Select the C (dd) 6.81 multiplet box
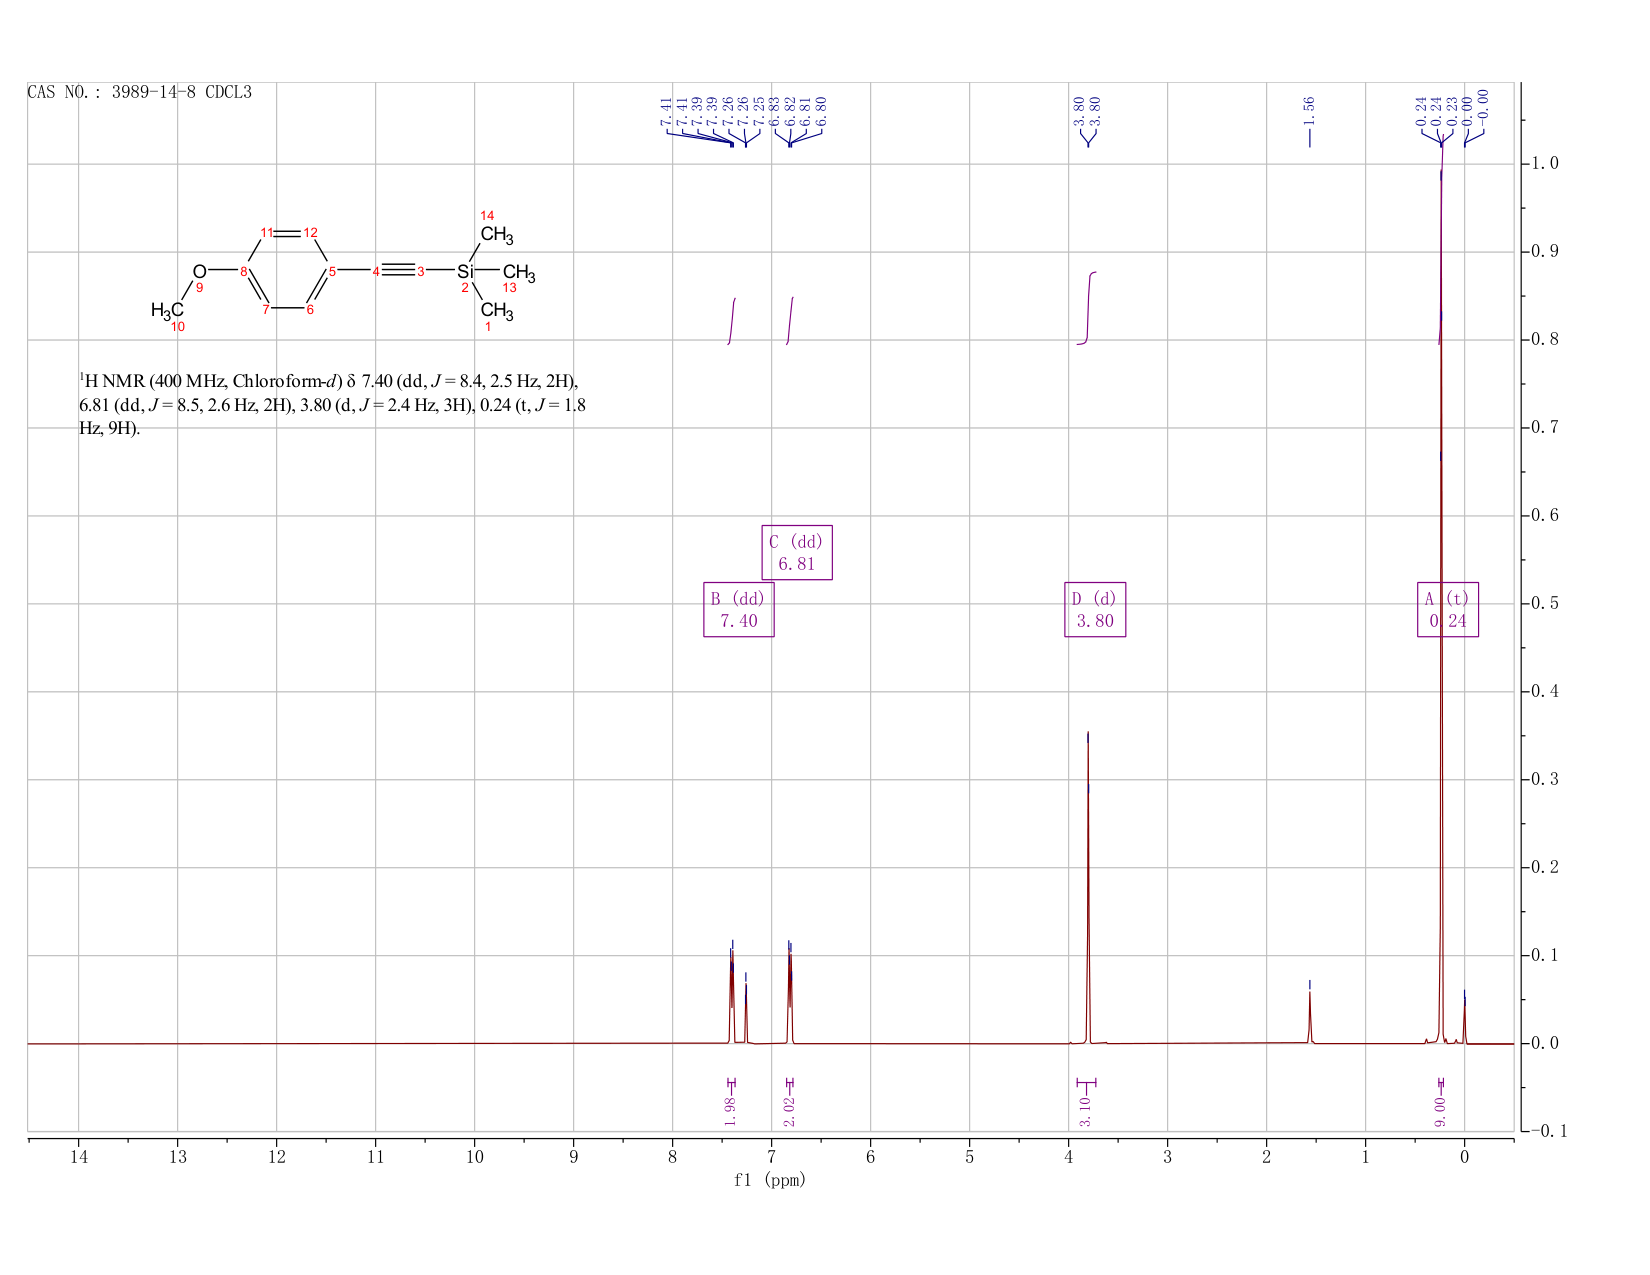This screenshot has height=1275, width=1650. (x=797, y=552)
